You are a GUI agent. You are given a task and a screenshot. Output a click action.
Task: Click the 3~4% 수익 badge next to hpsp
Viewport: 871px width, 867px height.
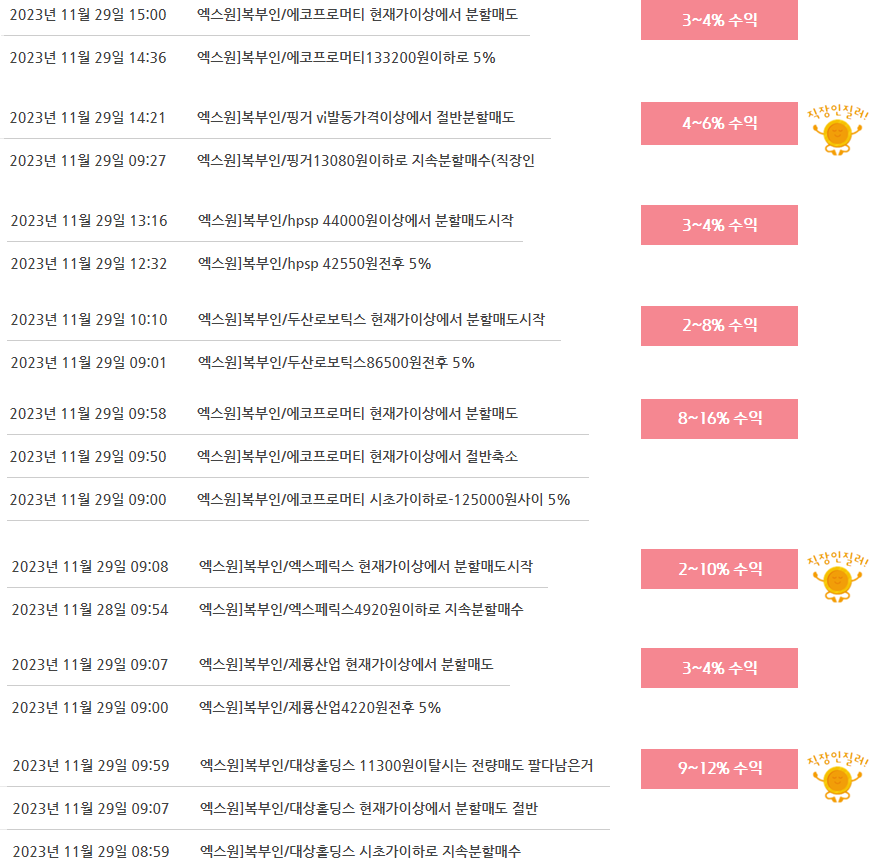click(719, 225)
